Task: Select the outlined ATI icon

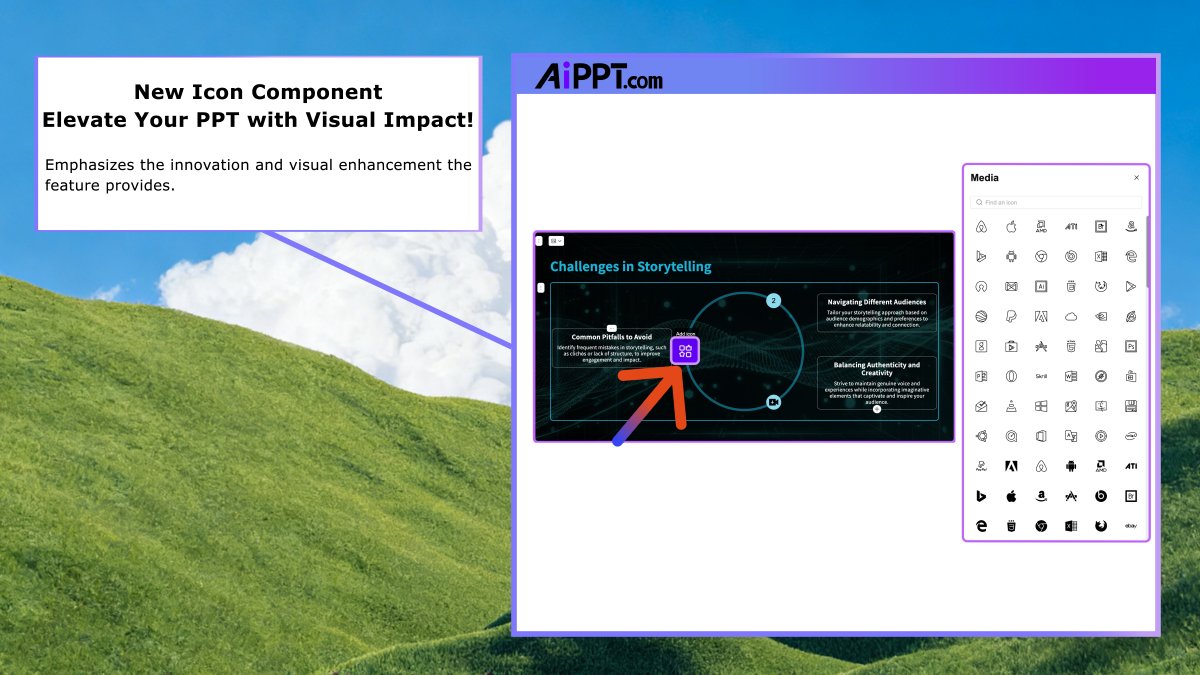Action: click(1071, 227)
